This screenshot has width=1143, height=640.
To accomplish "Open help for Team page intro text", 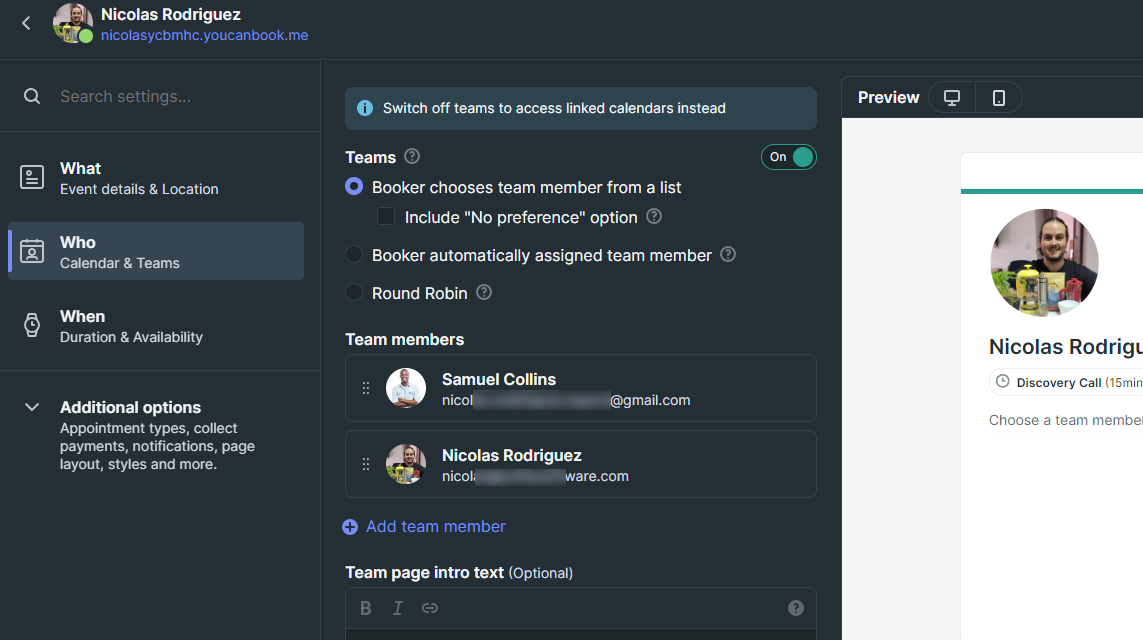I will click(796, 608).
